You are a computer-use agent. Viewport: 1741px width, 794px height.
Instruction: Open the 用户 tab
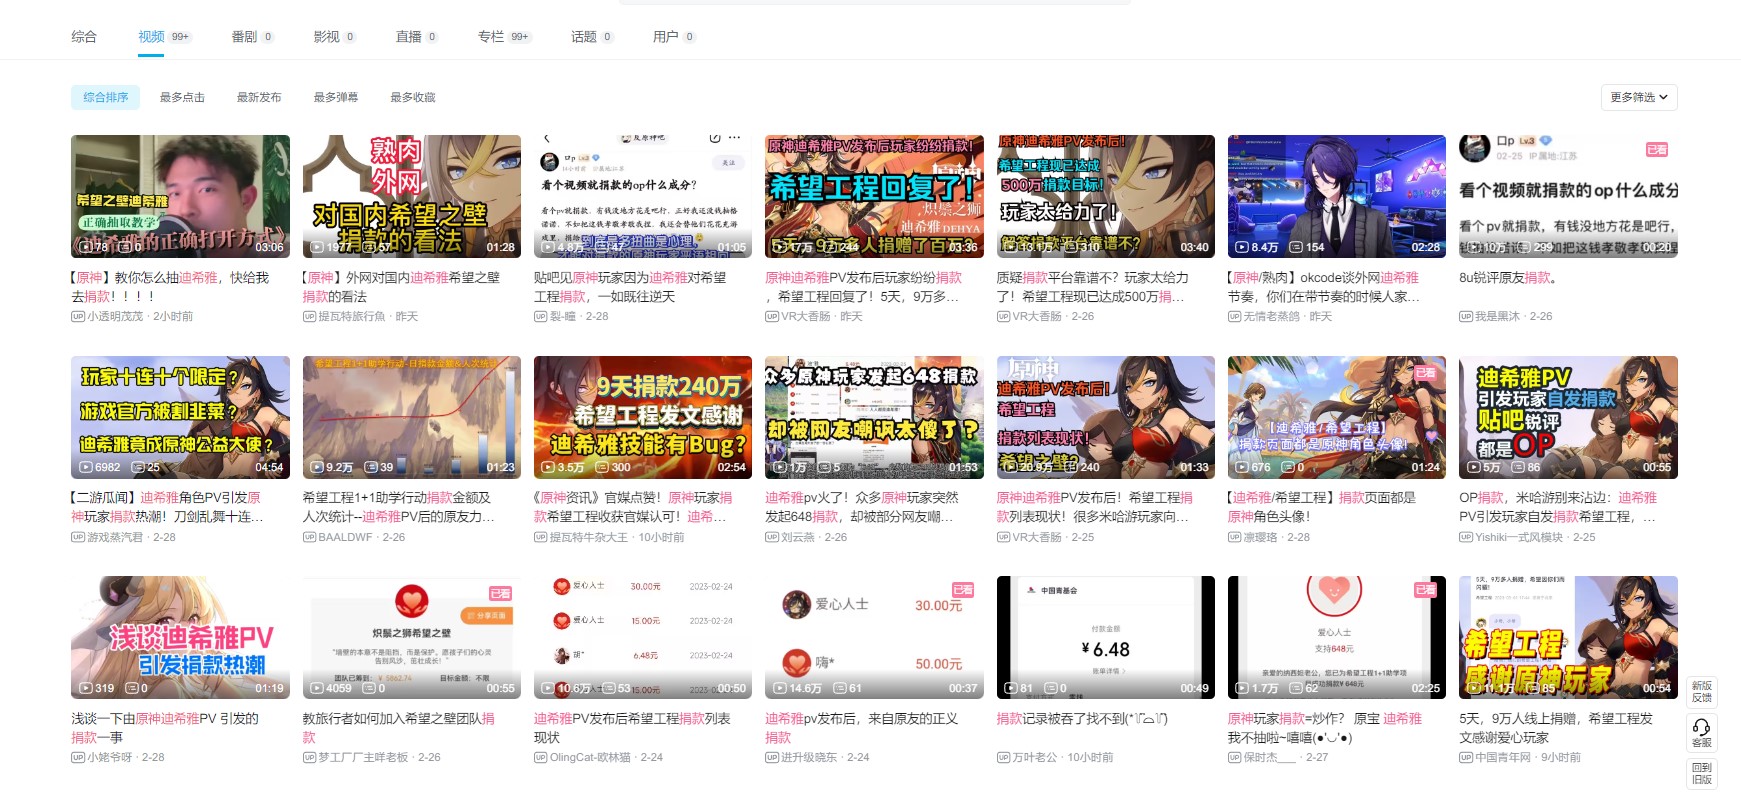coord(674,37)
